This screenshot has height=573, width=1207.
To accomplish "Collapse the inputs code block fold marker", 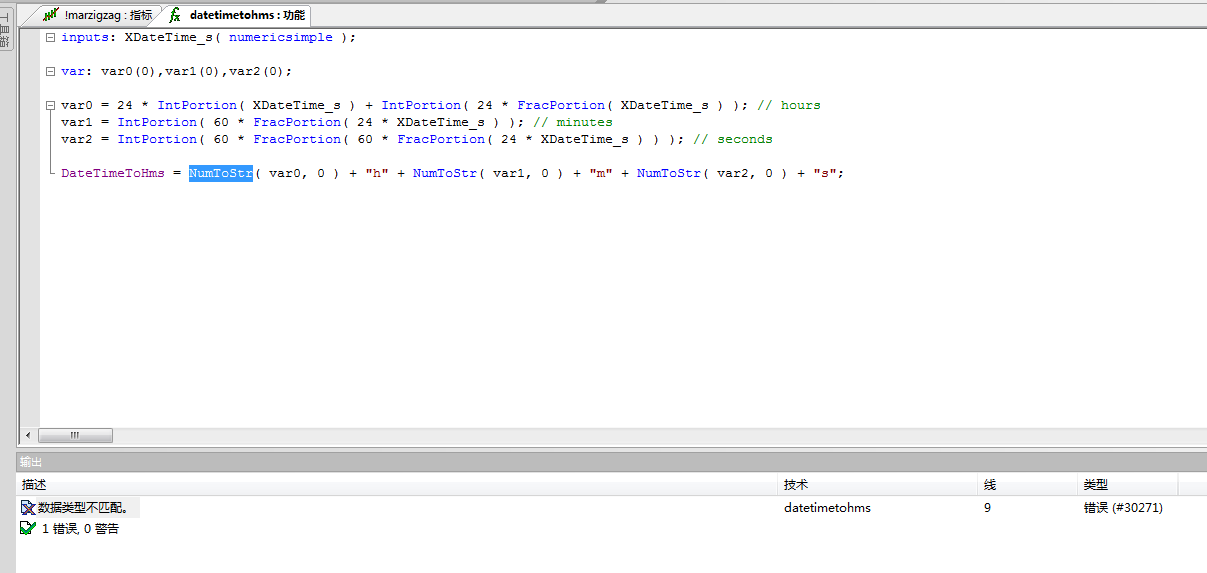I will click(49, 37).
